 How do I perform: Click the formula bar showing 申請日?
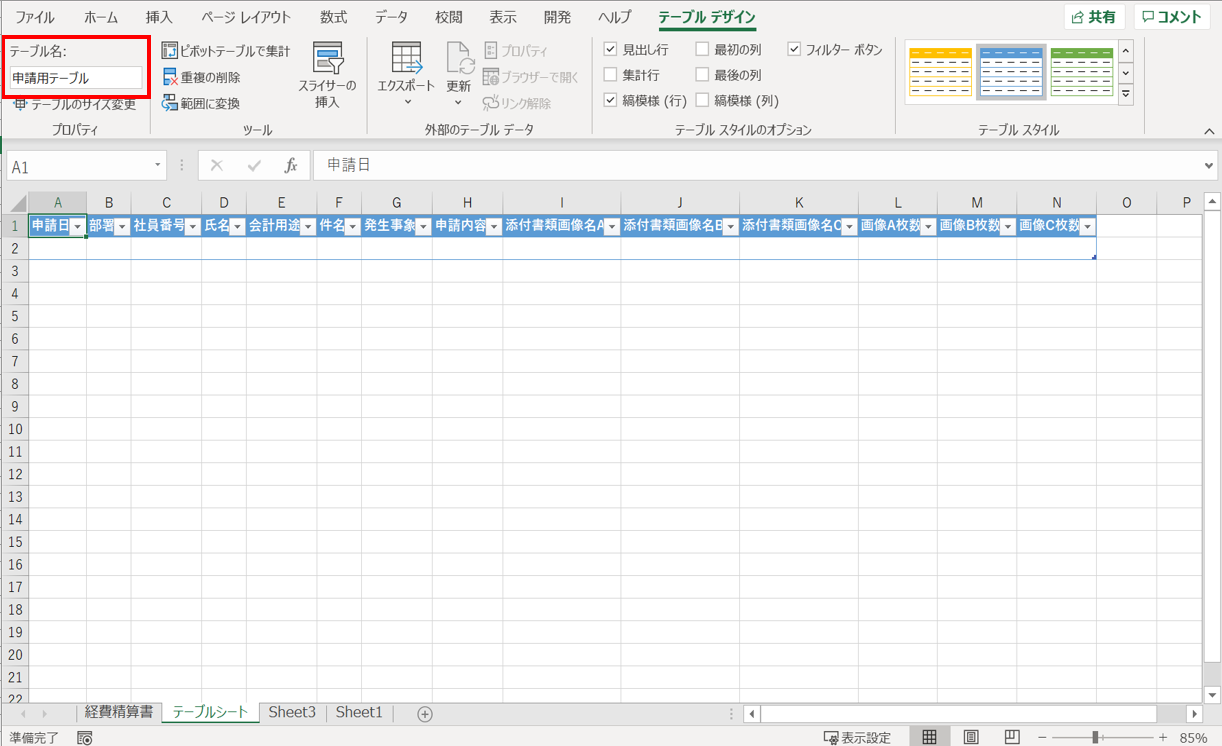pos(760,166)
